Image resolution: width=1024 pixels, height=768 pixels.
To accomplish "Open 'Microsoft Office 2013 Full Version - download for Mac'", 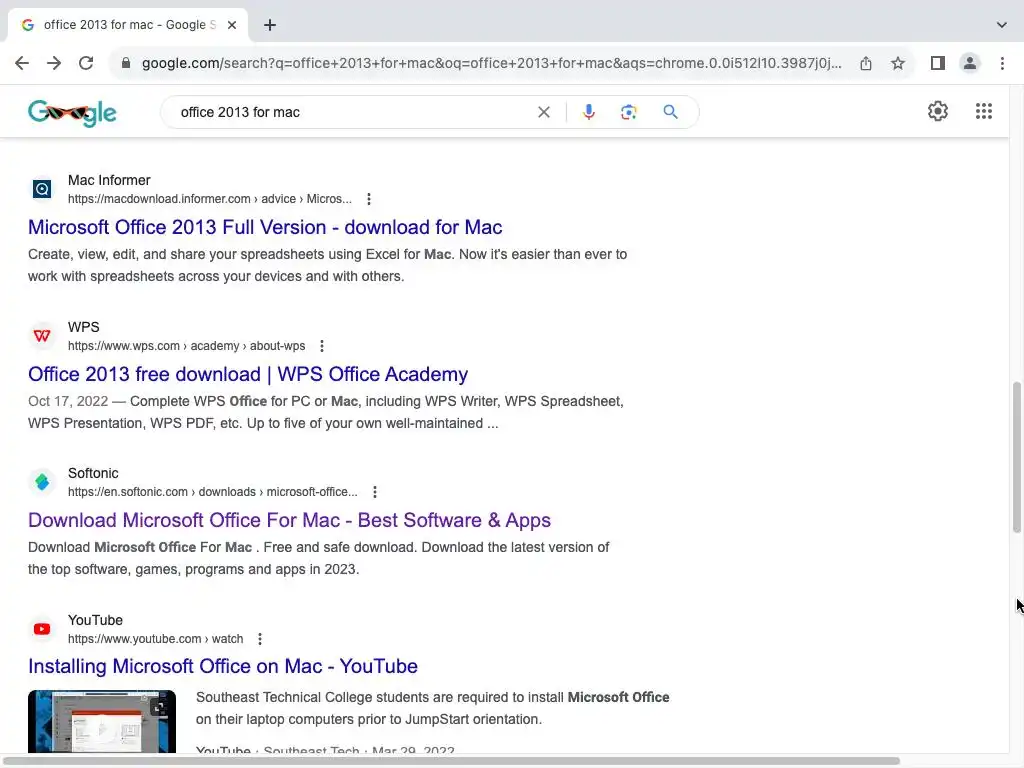I will coord(265,227).
